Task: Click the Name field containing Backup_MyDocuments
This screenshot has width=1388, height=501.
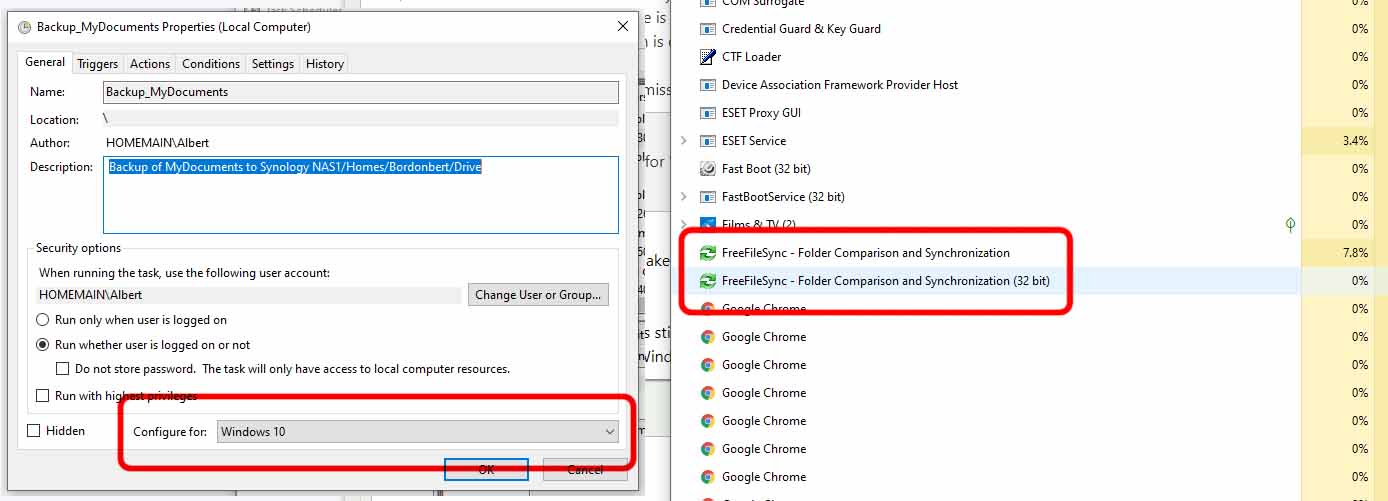Action: (x=361, y=92)
